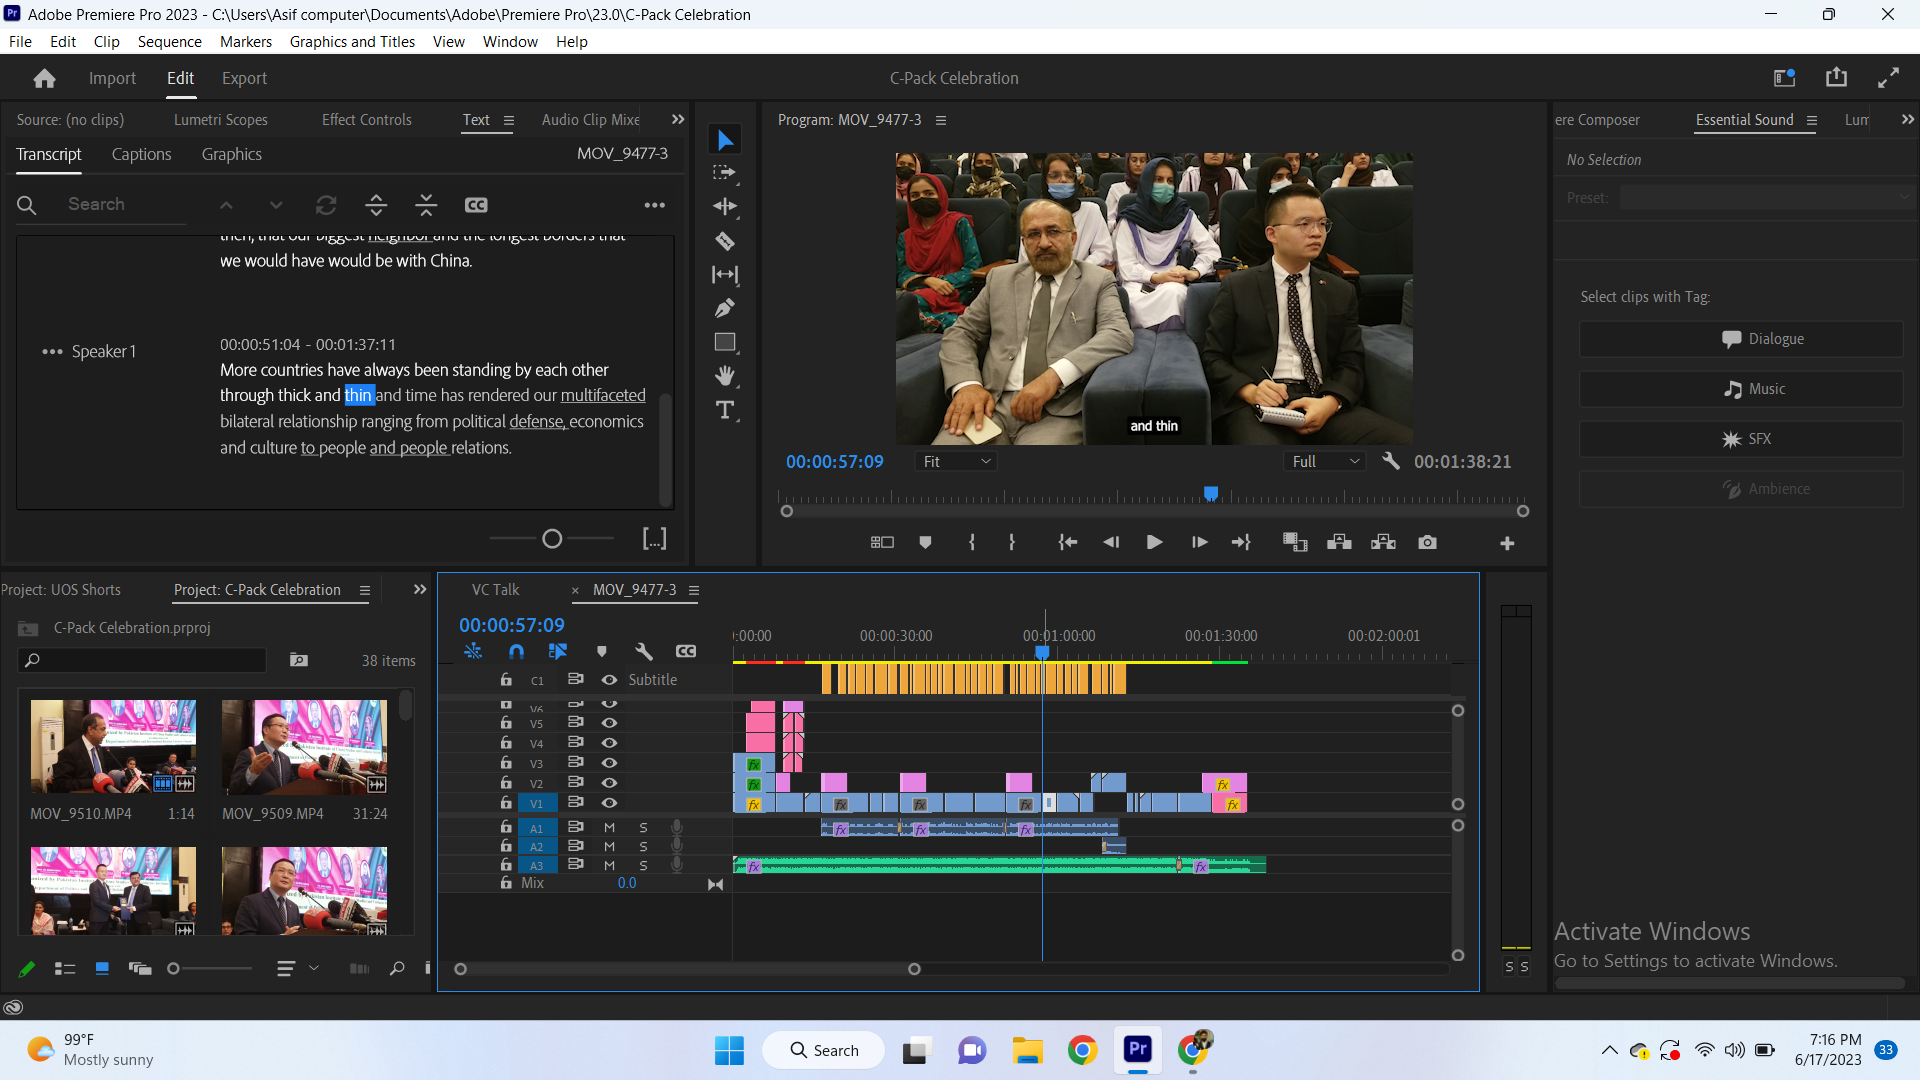Adjust the Project panel thumbnail size slider
1920x1080 pixels.
click(x=173, y=969)
